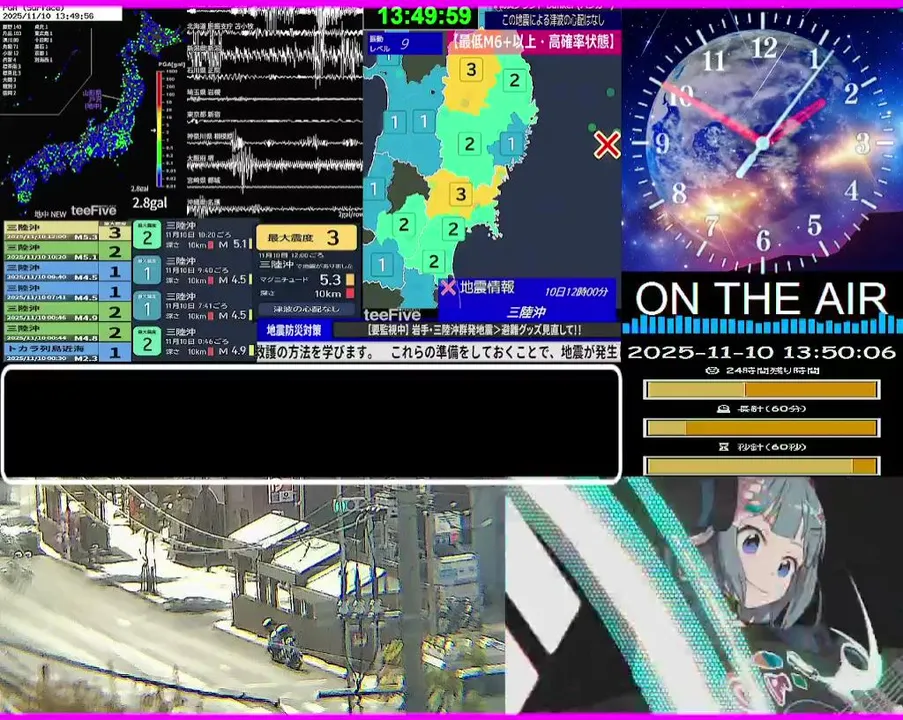Image resolution: width=903 pixels, height=720 pixels.
Task: Click the 2.8gal reading under PGA map
Action: tap(150, 203)
